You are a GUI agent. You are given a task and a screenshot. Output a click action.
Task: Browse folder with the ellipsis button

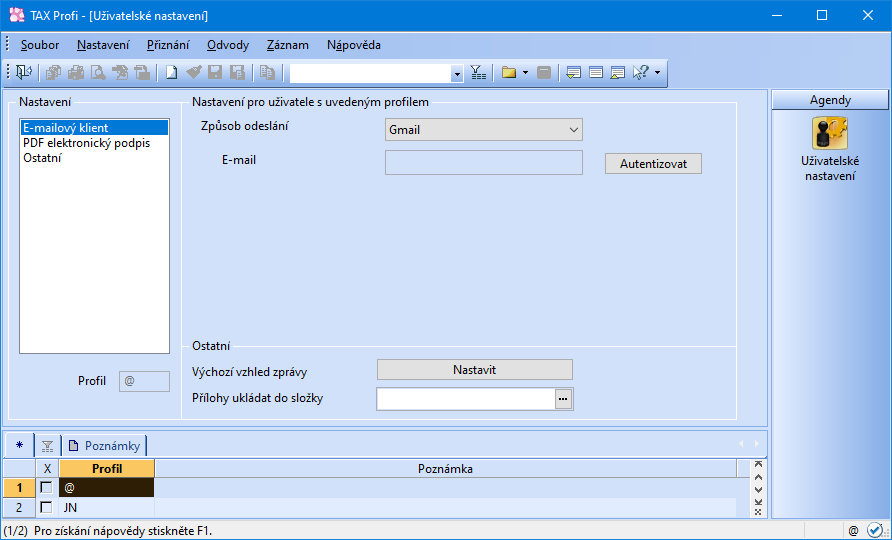(563, 399)
